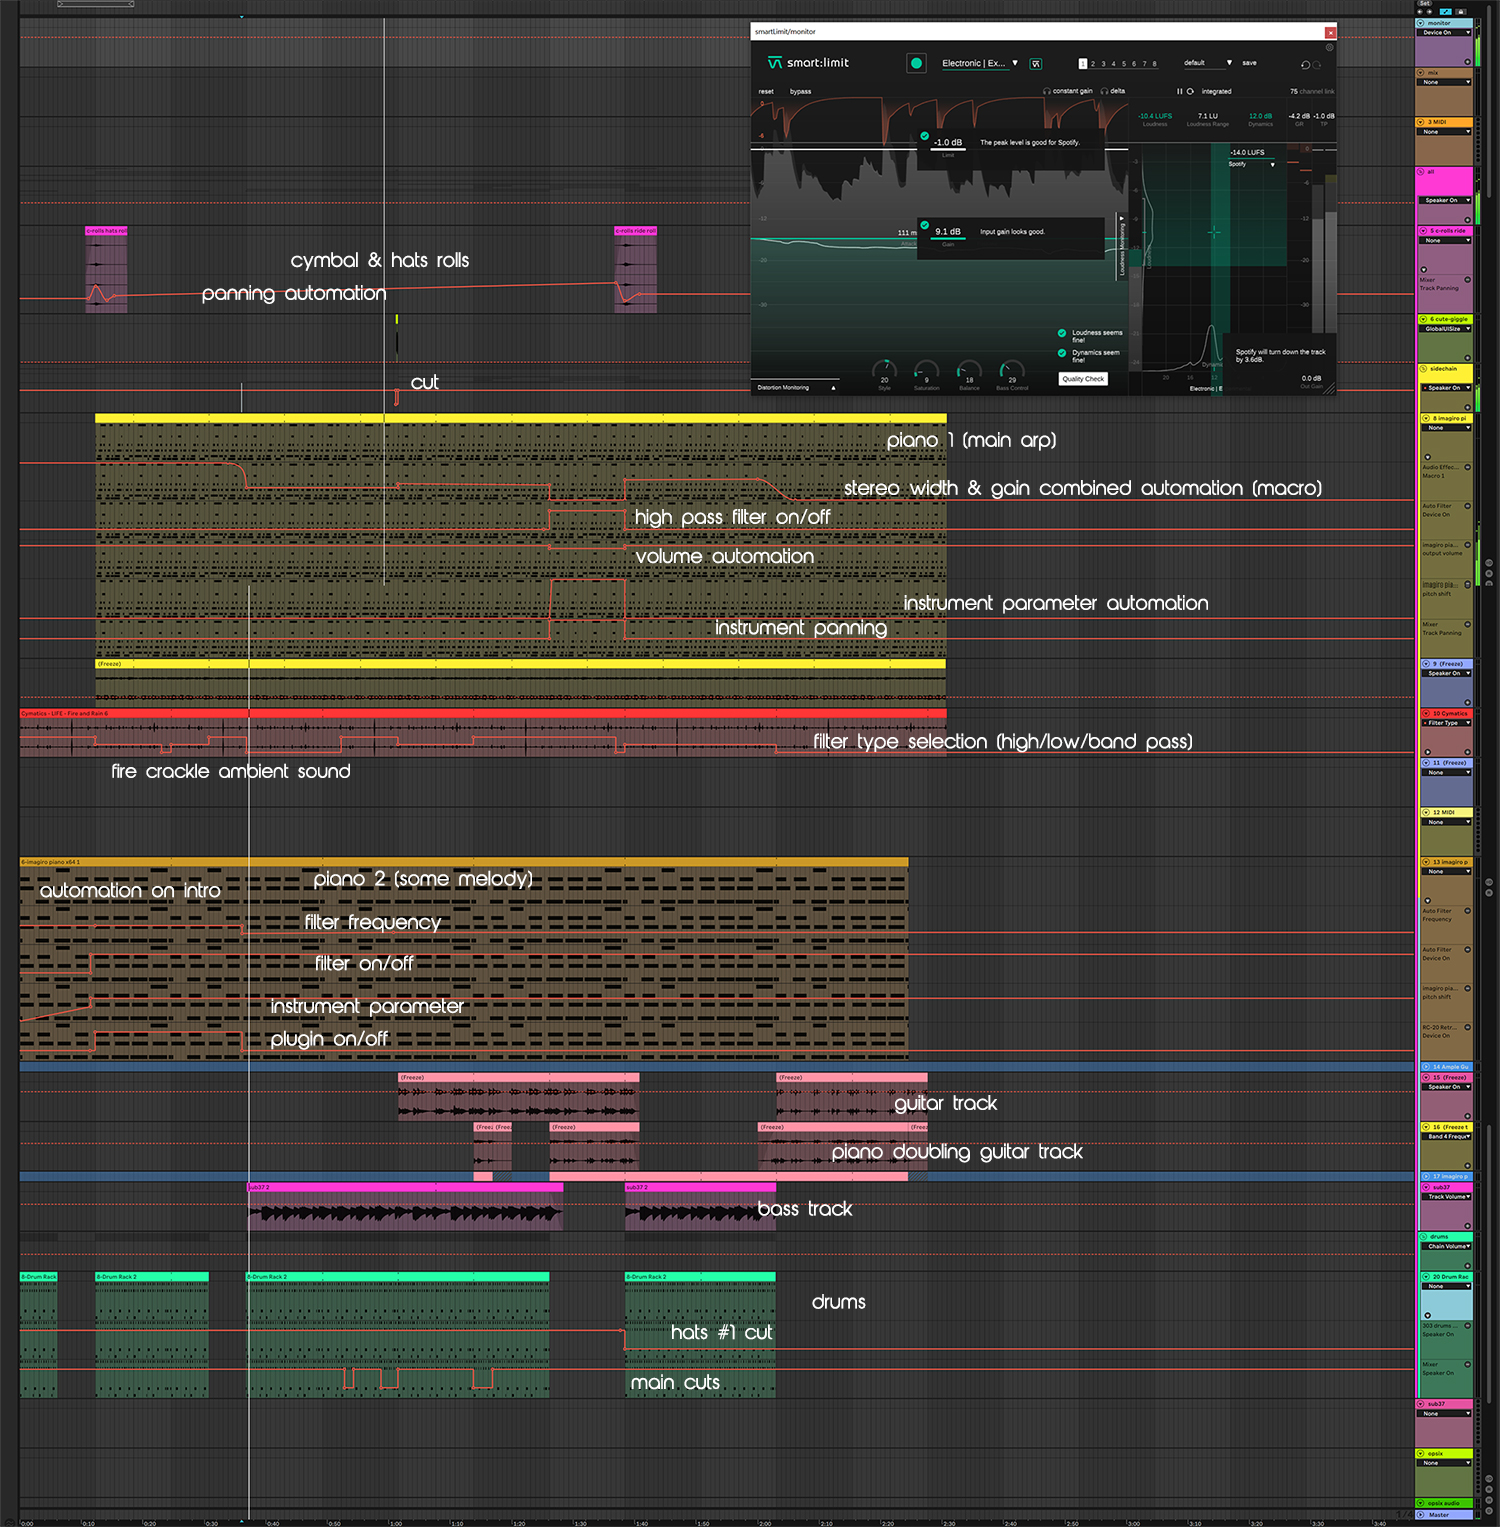Select the 6-imagiro piano x64 1 clip header
Viewport: 1500px width, 1527px height.
(464, 862)
